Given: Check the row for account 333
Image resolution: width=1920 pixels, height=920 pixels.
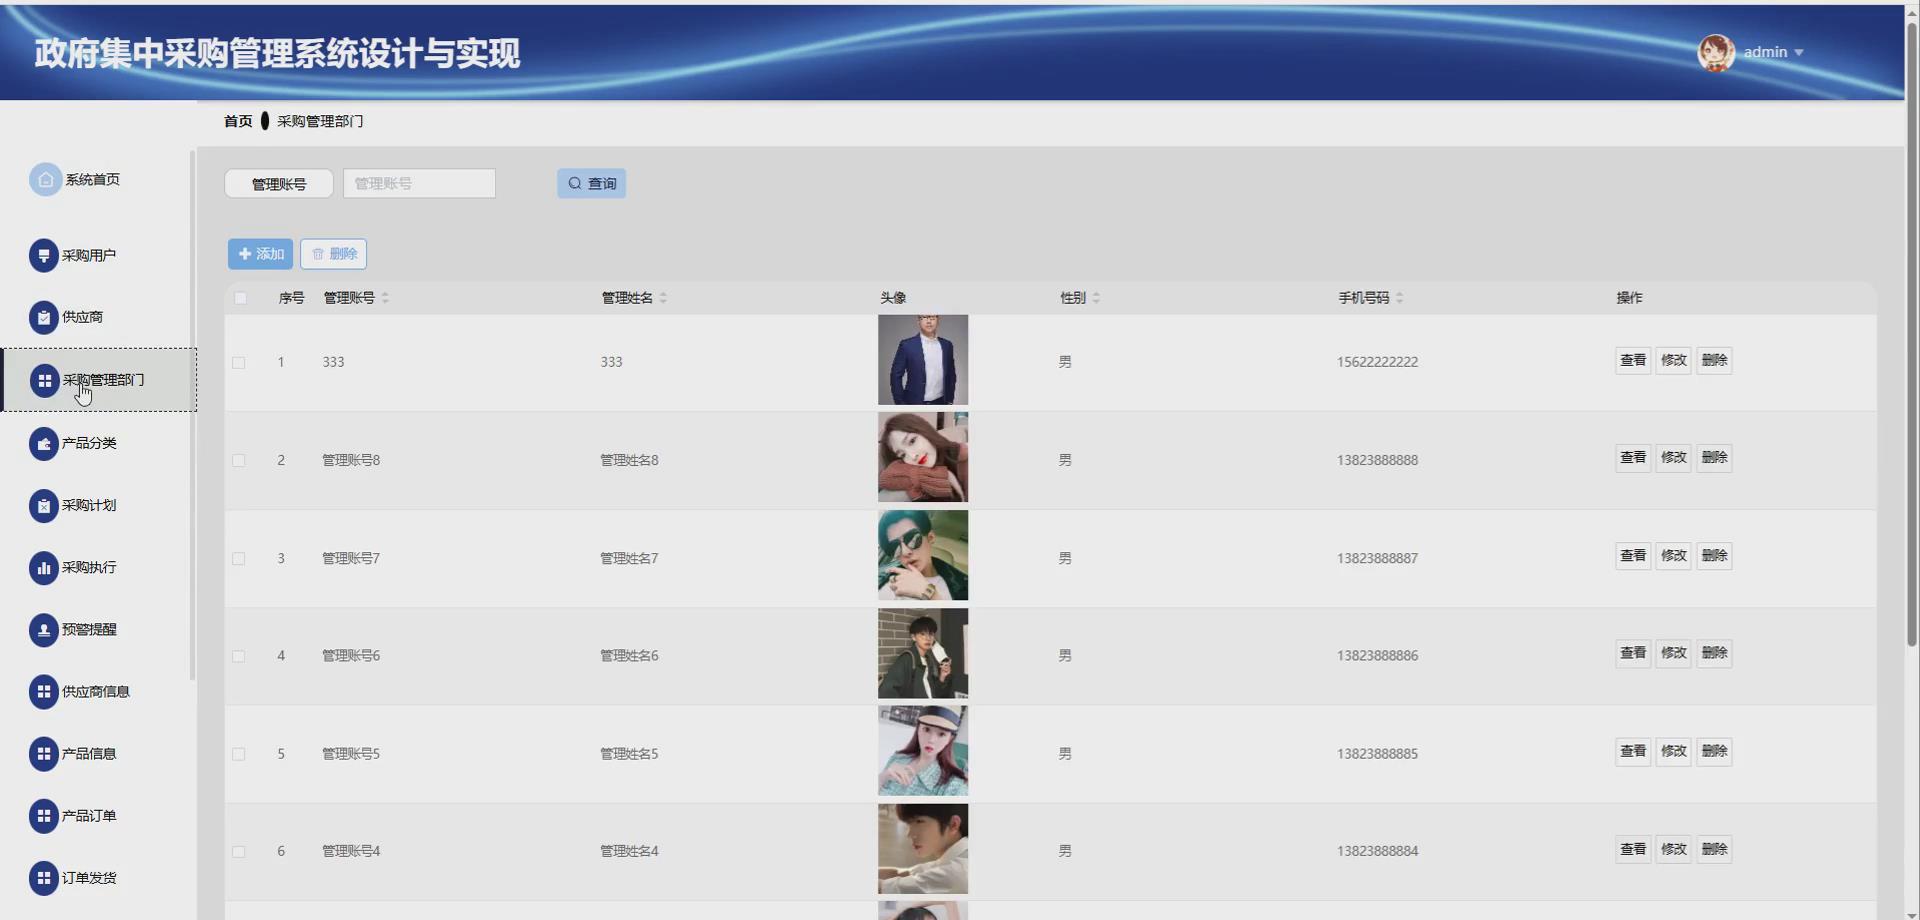Looking at the screenshot, I should [238, 362].
